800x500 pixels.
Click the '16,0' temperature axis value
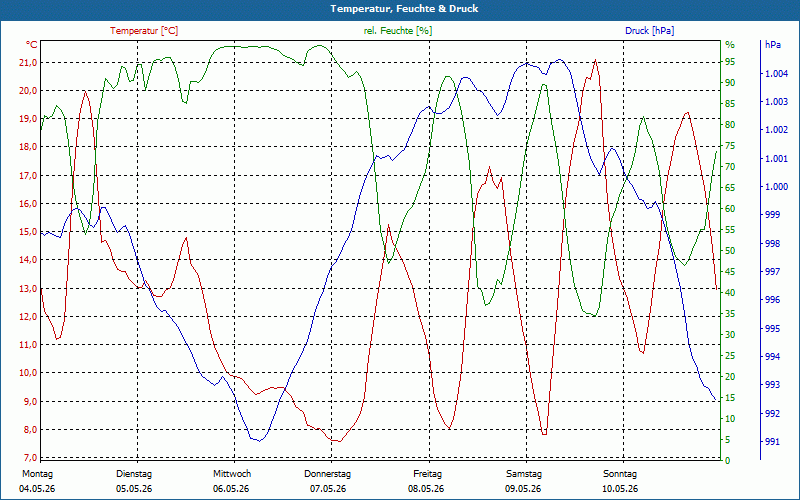point(28,204)
